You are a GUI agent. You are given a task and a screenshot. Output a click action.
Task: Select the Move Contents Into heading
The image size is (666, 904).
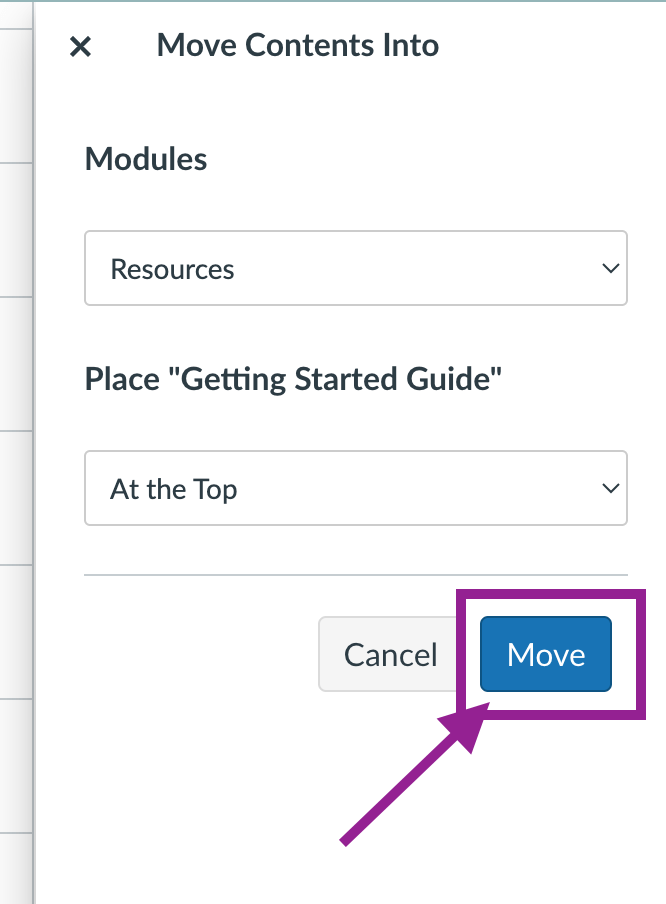(x=298, y=45)
